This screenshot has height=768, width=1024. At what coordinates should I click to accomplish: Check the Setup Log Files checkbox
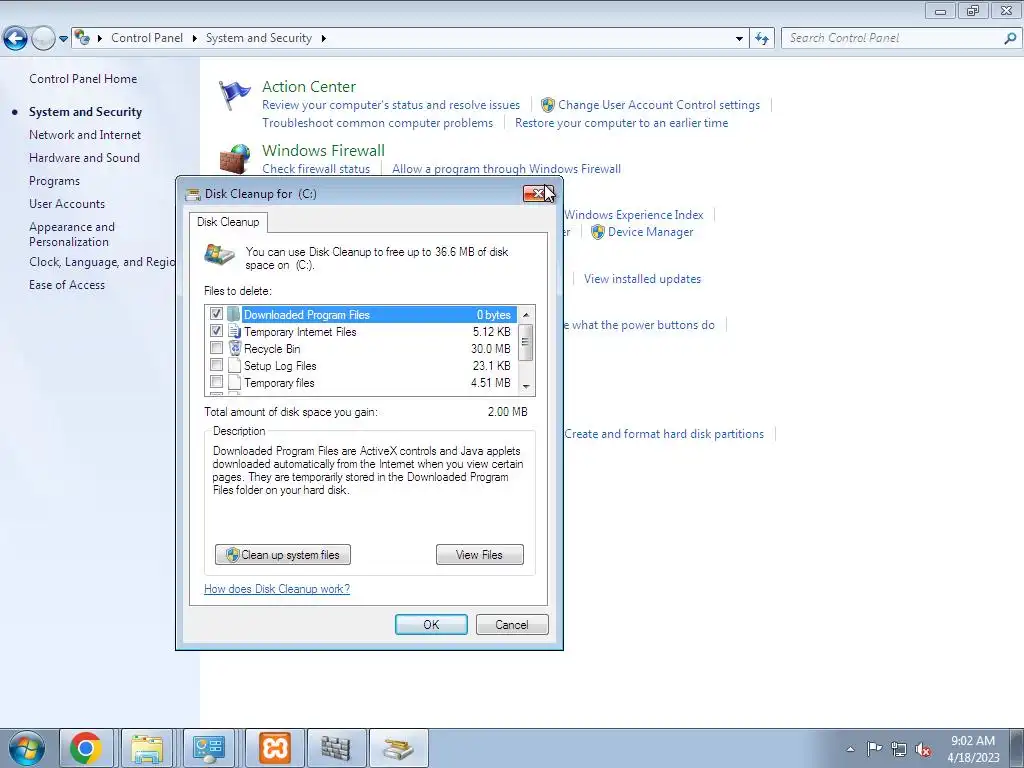click(216, 364)
